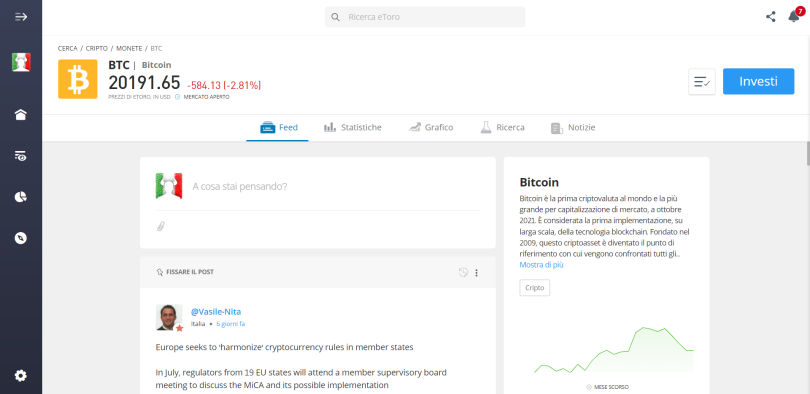The height and width of the screenshot is (394, 810).
Task: Expand description with Mostra di più
Action: [x=541, y=265]
